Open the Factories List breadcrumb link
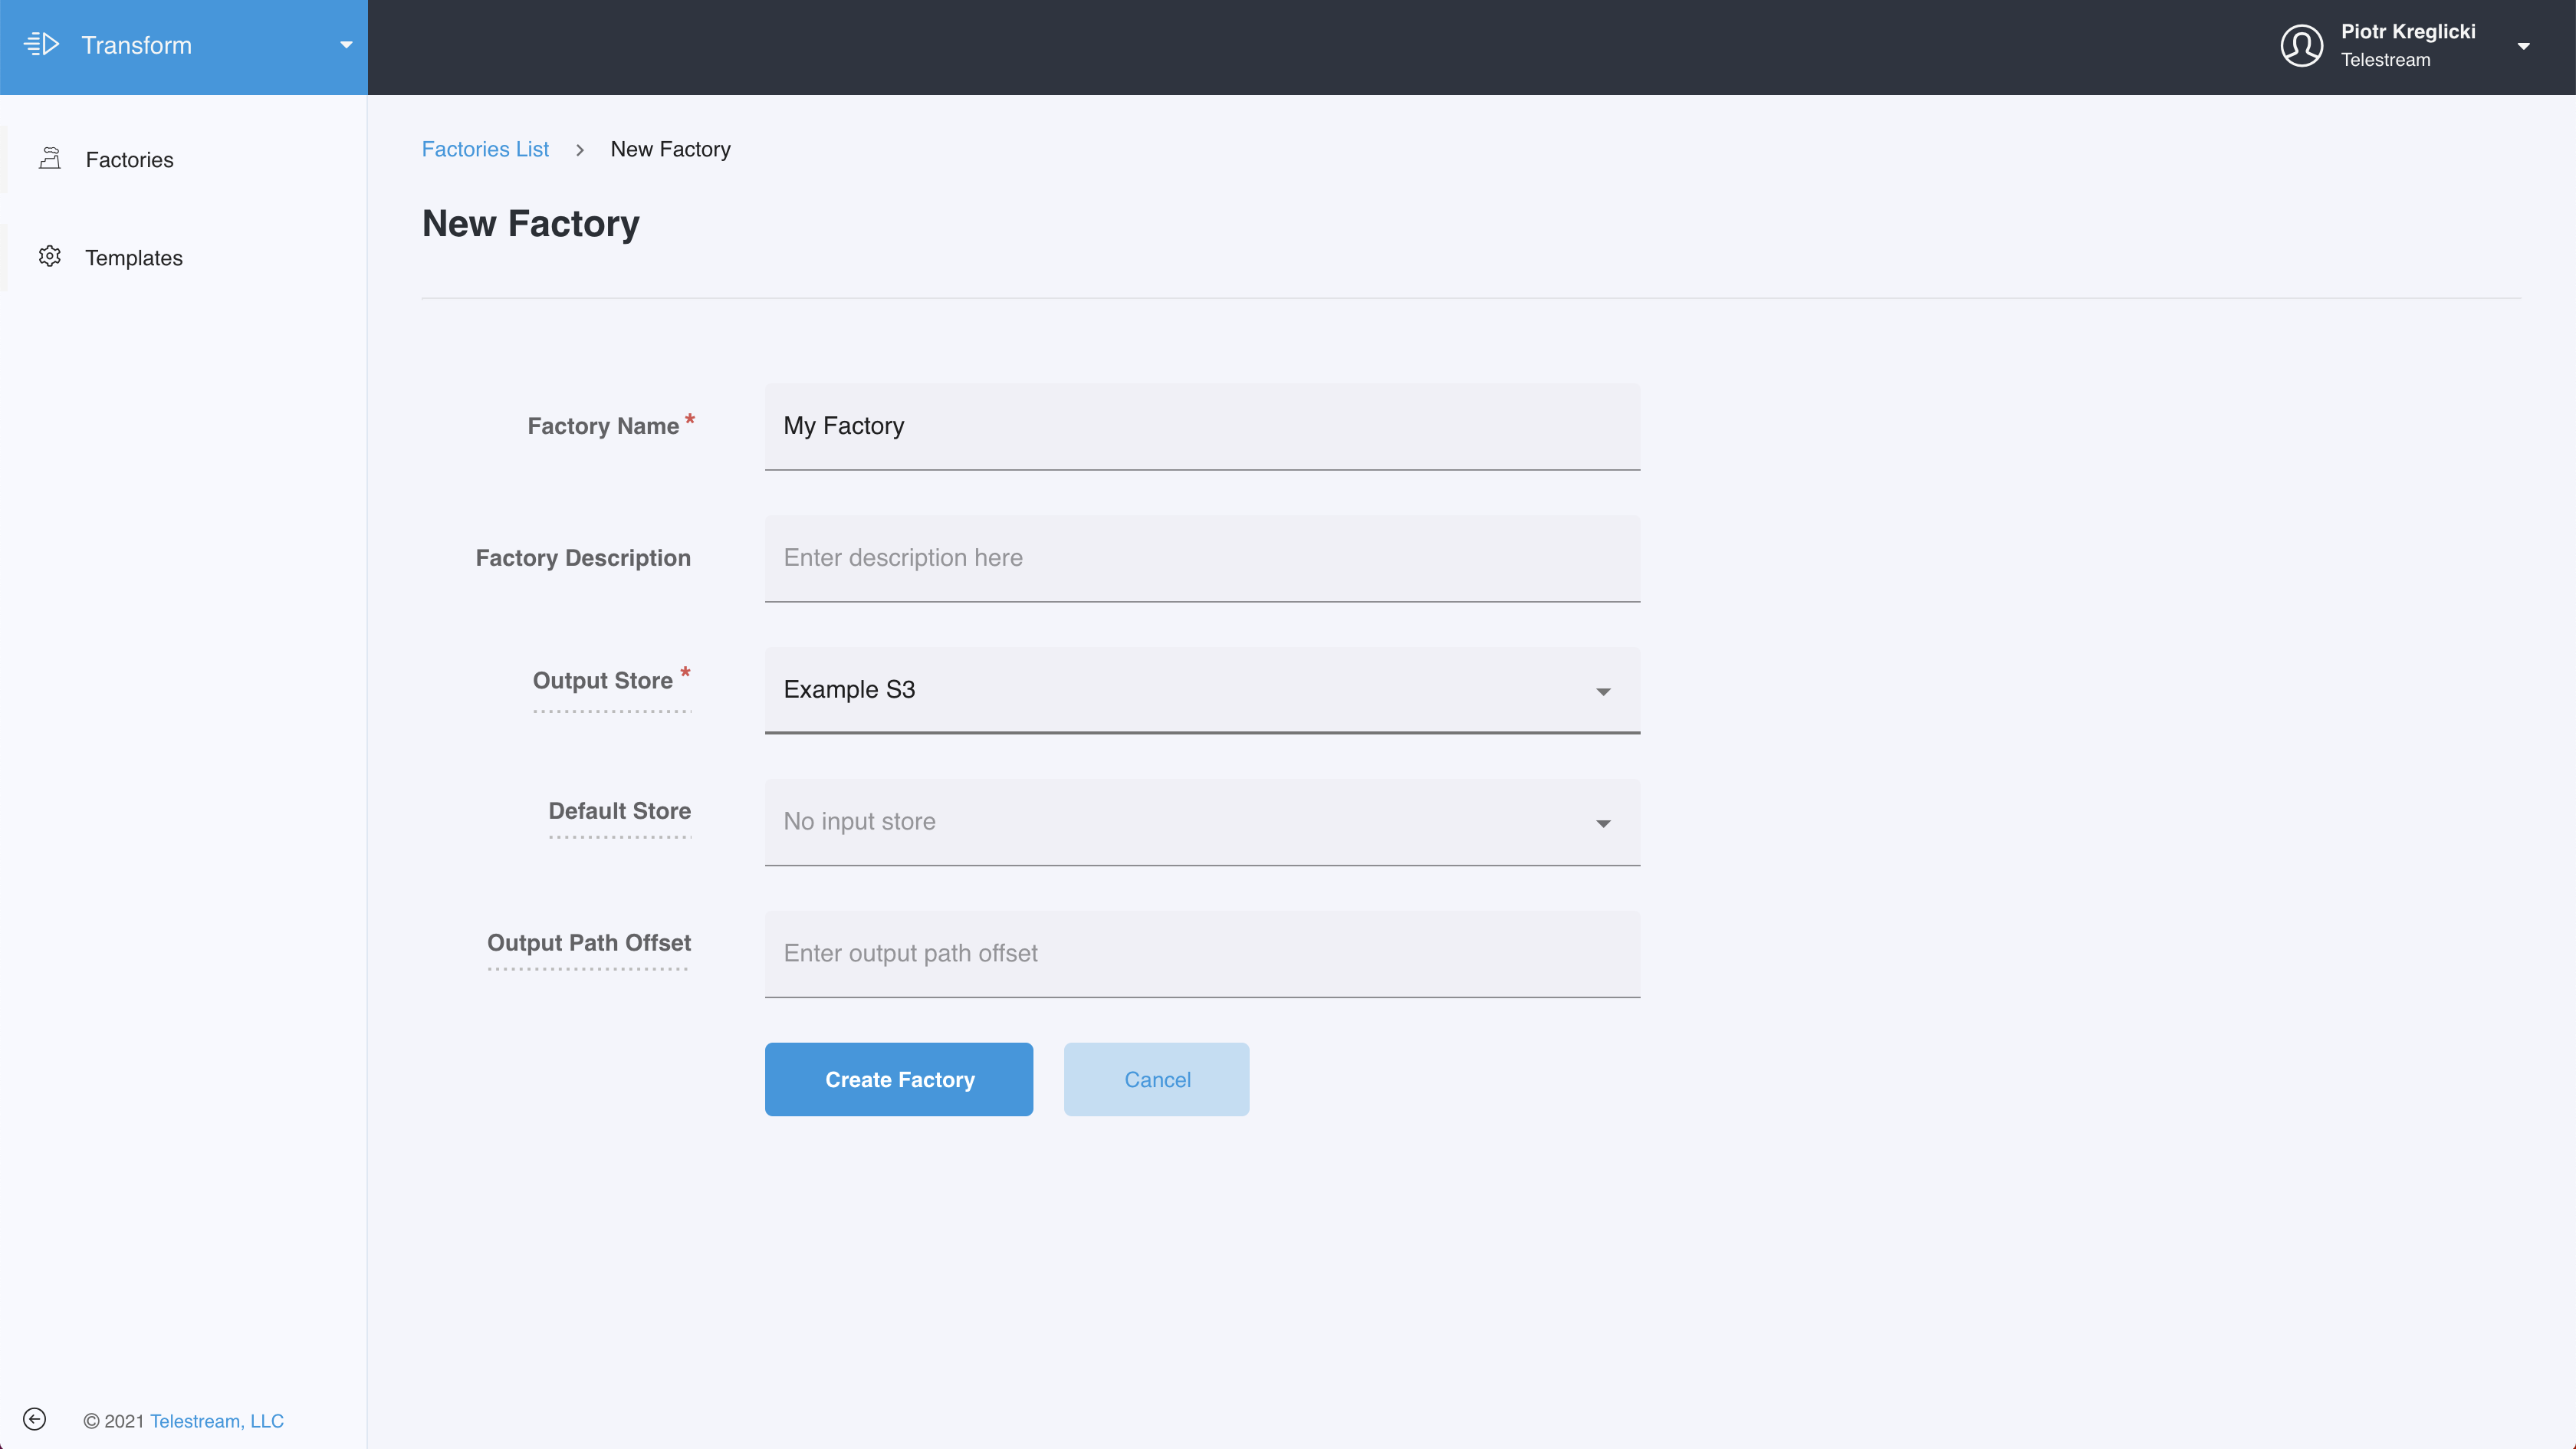The height and width of the screenshot is (1449, 2576). click(485, 150)
